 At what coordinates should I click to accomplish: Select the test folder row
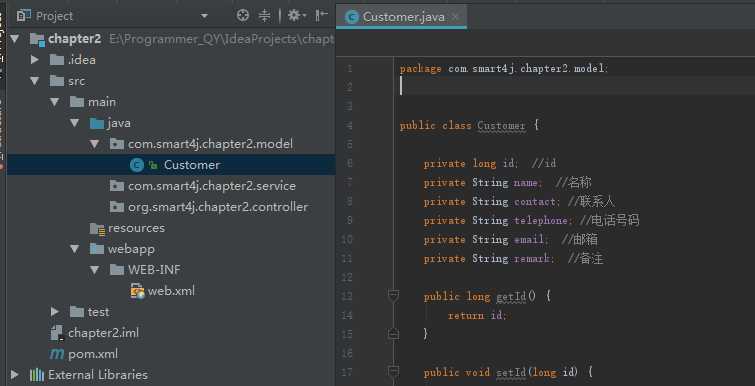(171, 312)
